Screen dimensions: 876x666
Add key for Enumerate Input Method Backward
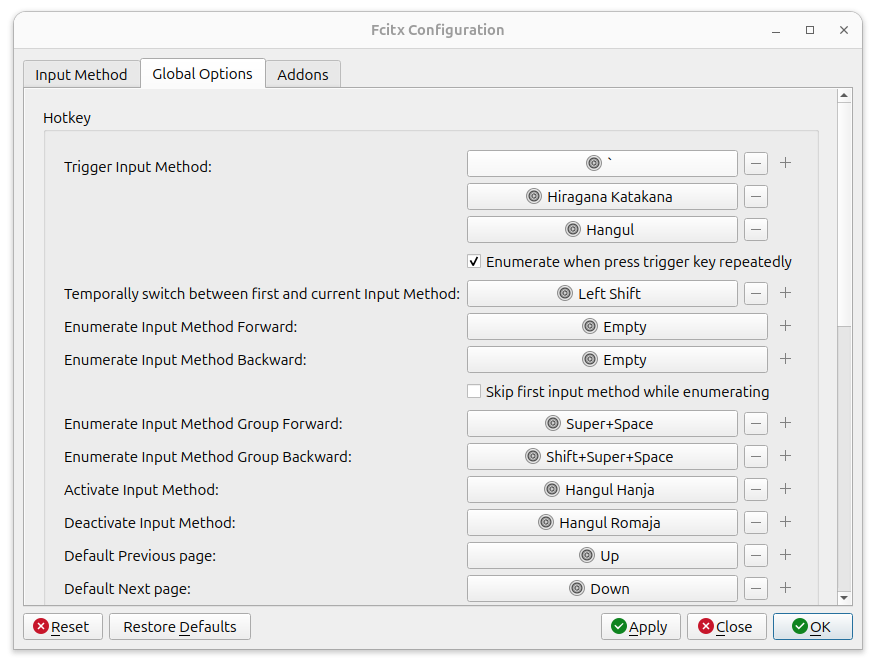click(785, 359)
